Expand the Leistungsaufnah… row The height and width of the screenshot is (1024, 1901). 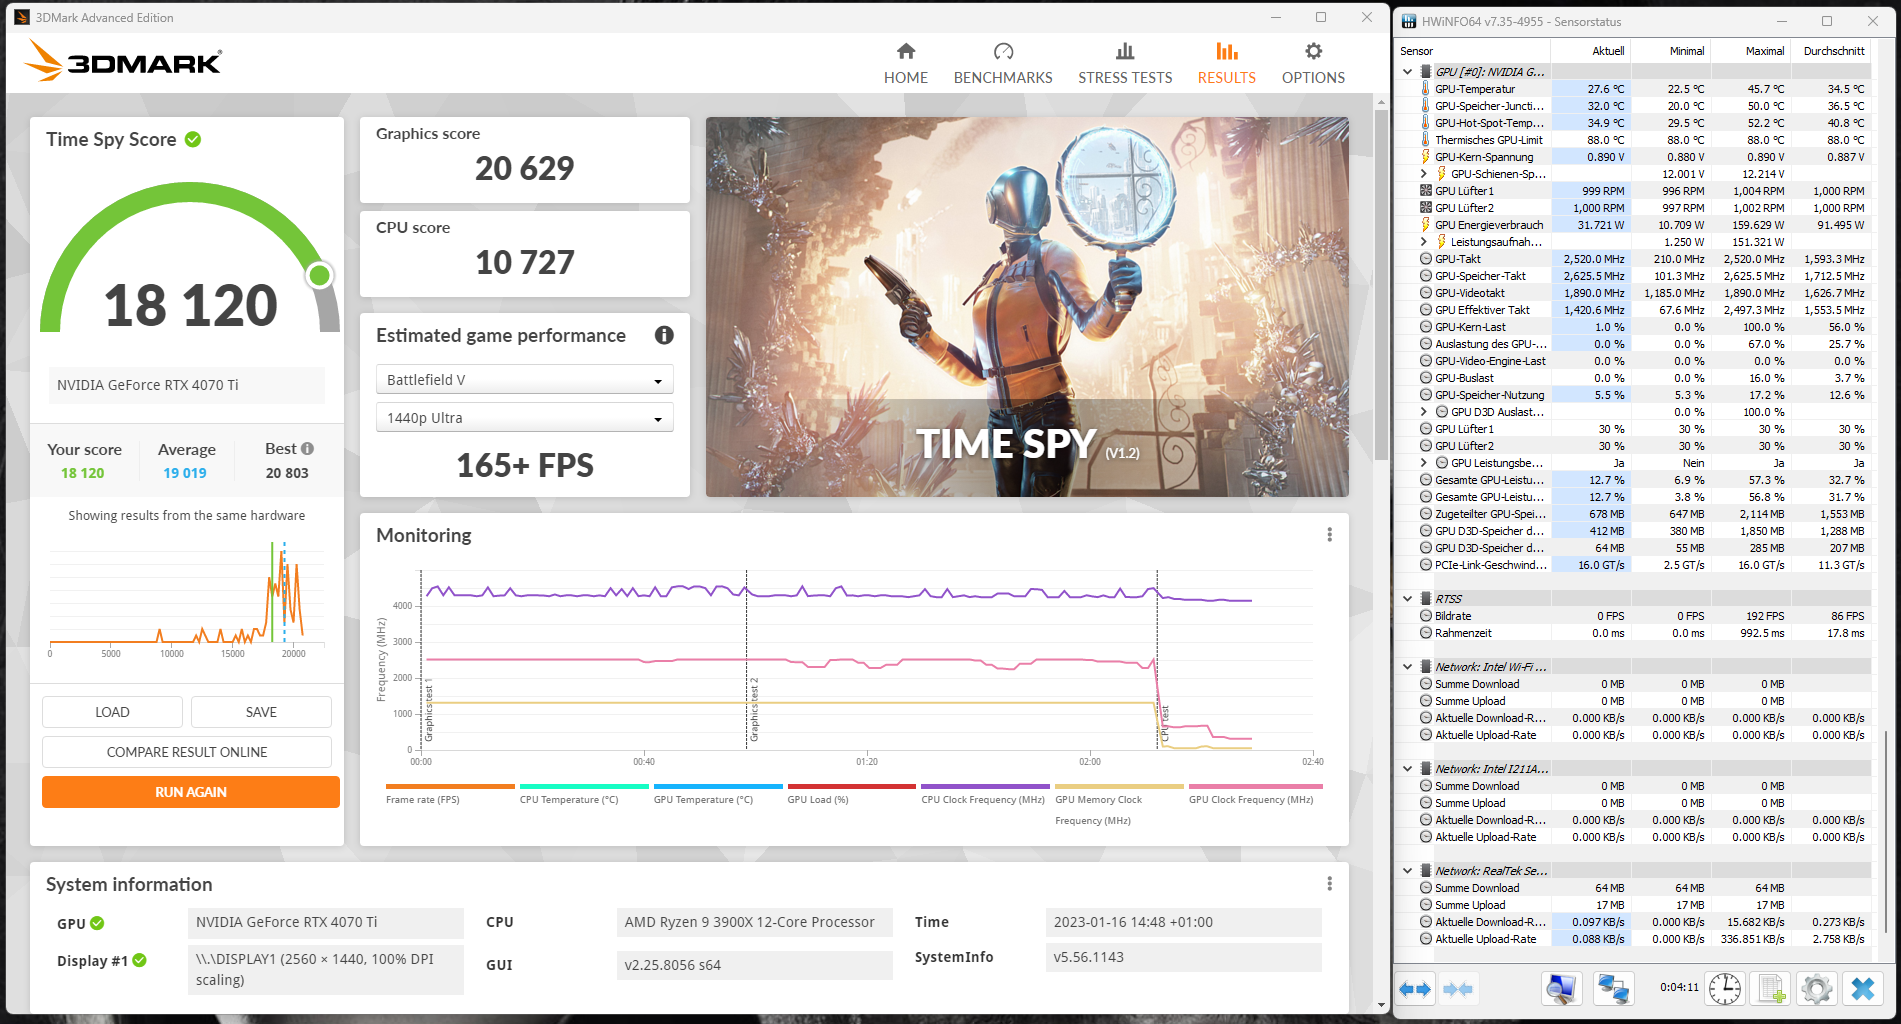pyautogui.click(x=1424, y=242)
